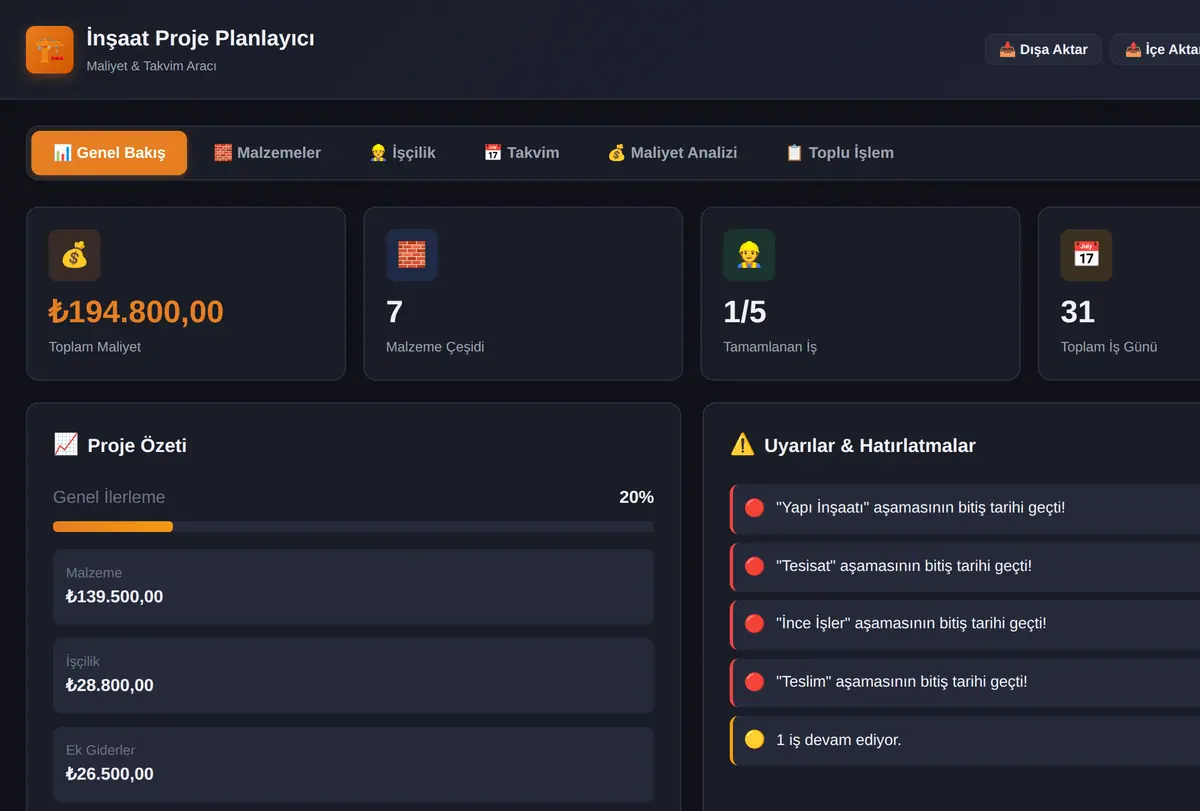
Task: Click the red dot on the Teslim alert
Action: tap(754, 682)
